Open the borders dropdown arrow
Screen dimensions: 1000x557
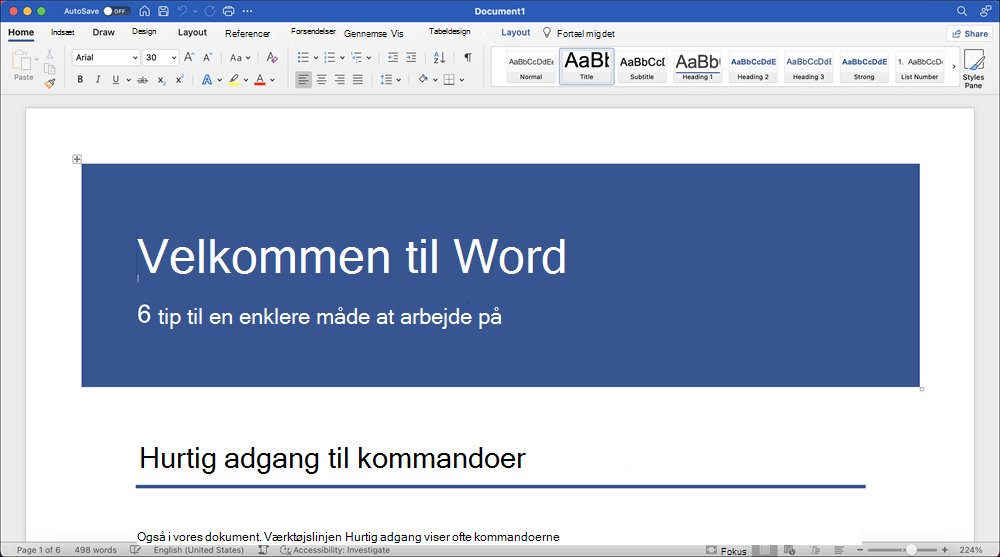pos(462,80)
